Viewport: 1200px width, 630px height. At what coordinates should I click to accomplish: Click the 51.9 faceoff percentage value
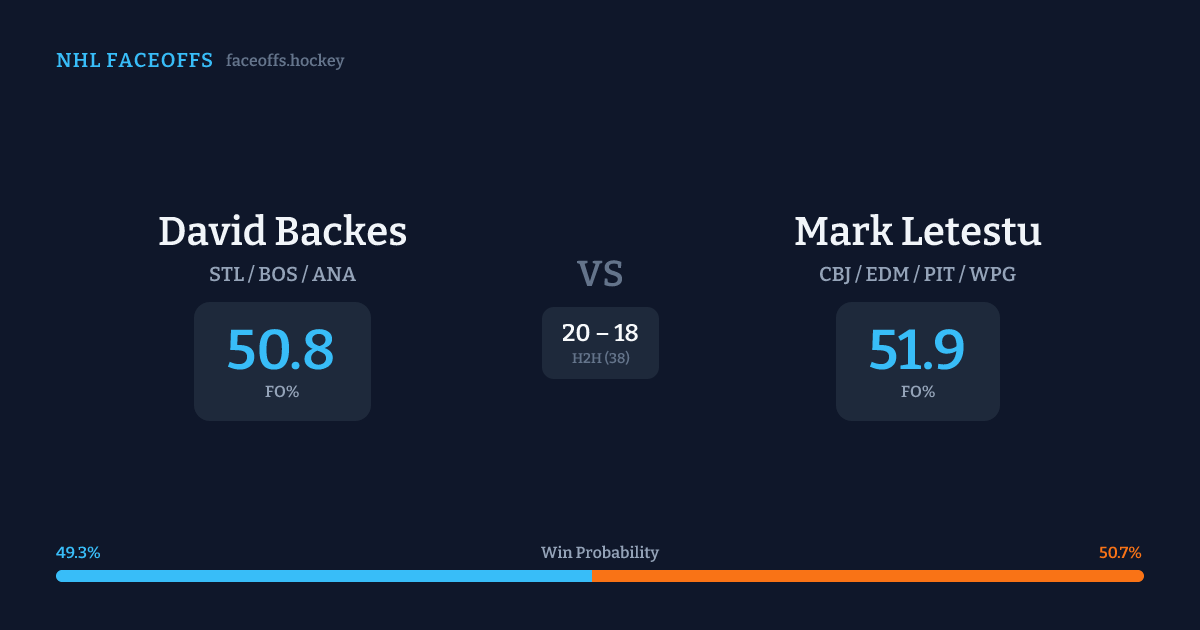tap(917, 349)
